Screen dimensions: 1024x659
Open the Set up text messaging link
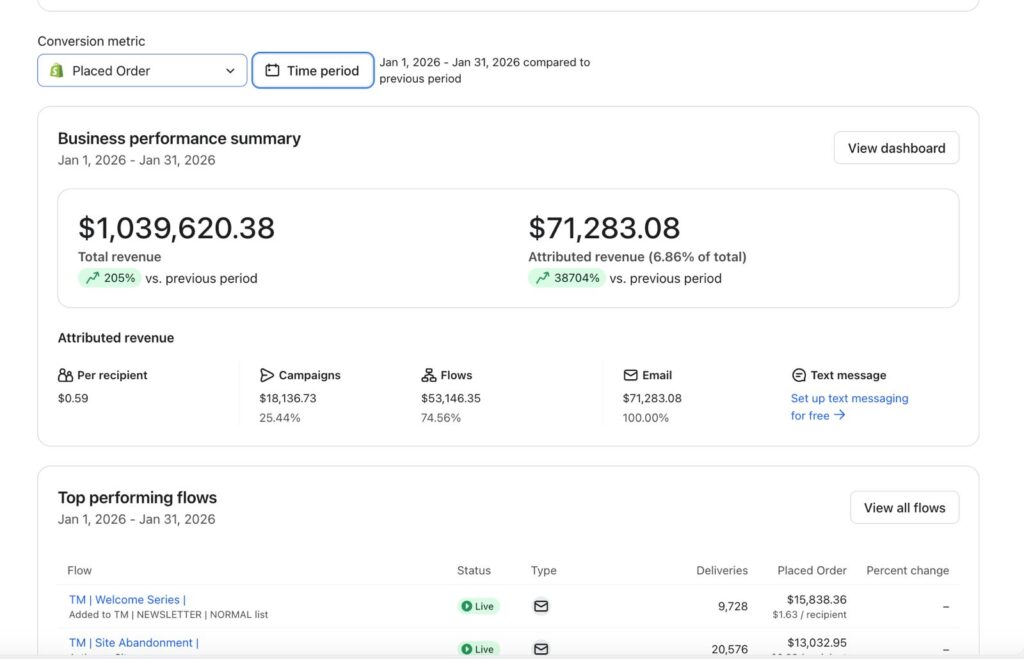849,398
